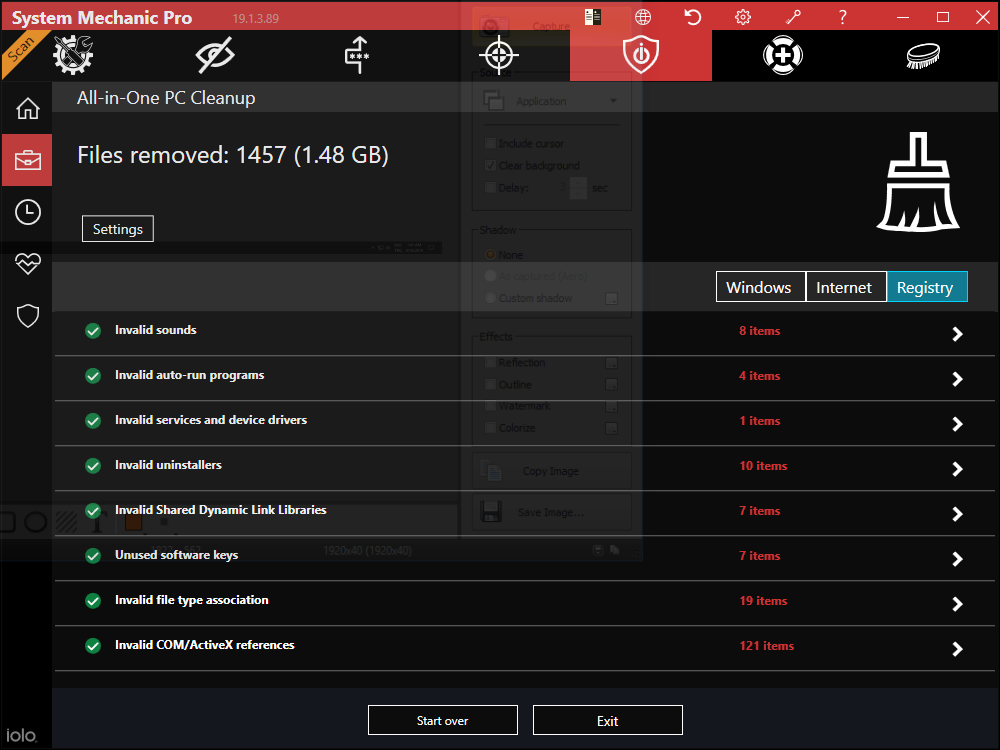
Task: Click the Unused software keys label
Action: pyautogui.click(x=177, y=555)
